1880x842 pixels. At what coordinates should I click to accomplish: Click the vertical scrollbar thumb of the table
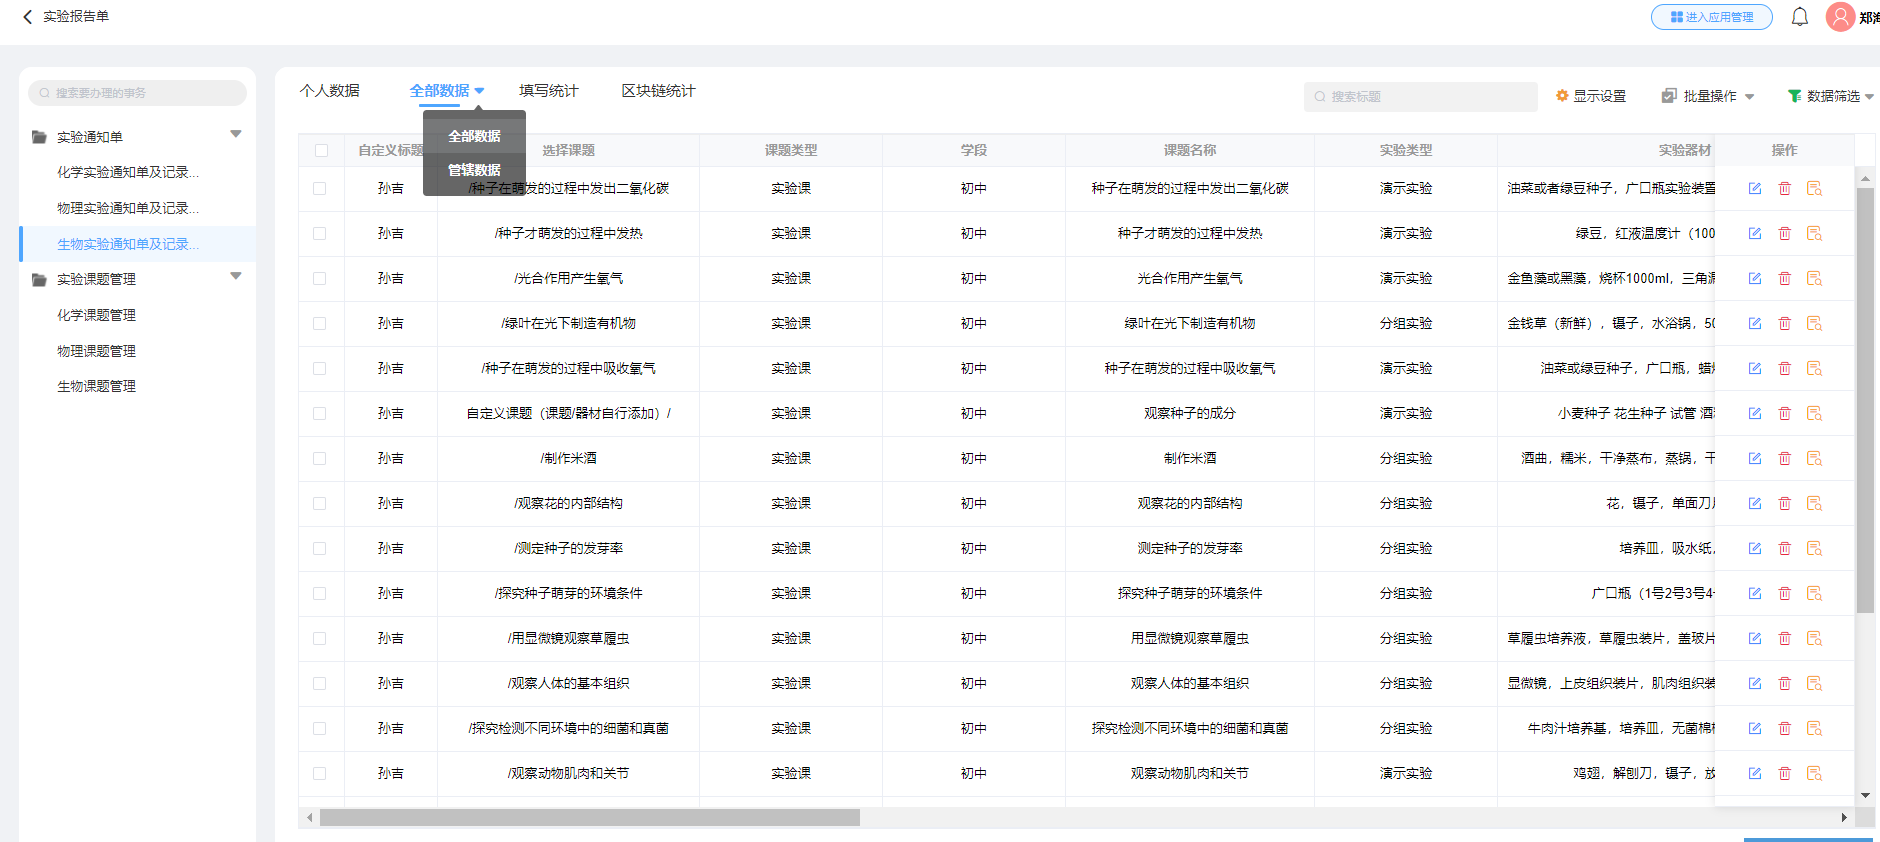point(1865,400)
